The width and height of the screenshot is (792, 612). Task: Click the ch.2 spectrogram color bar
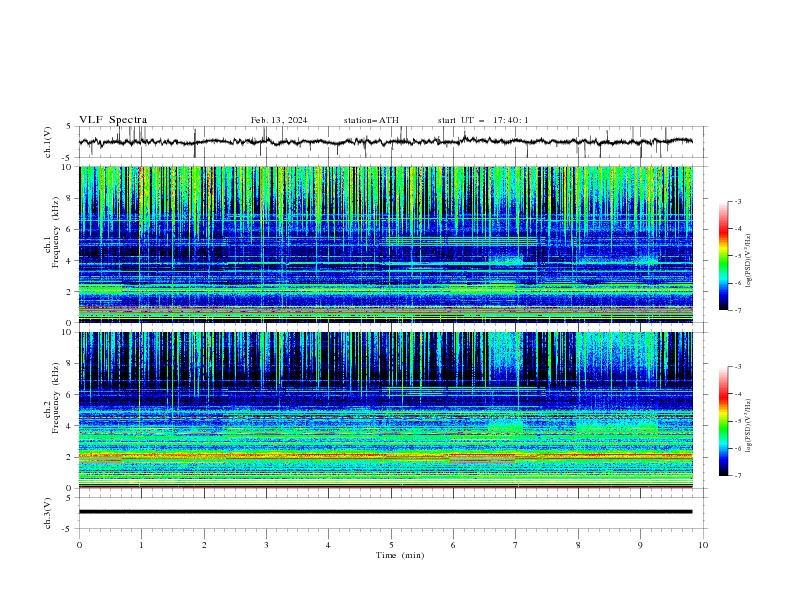click(x=723, y=421)
